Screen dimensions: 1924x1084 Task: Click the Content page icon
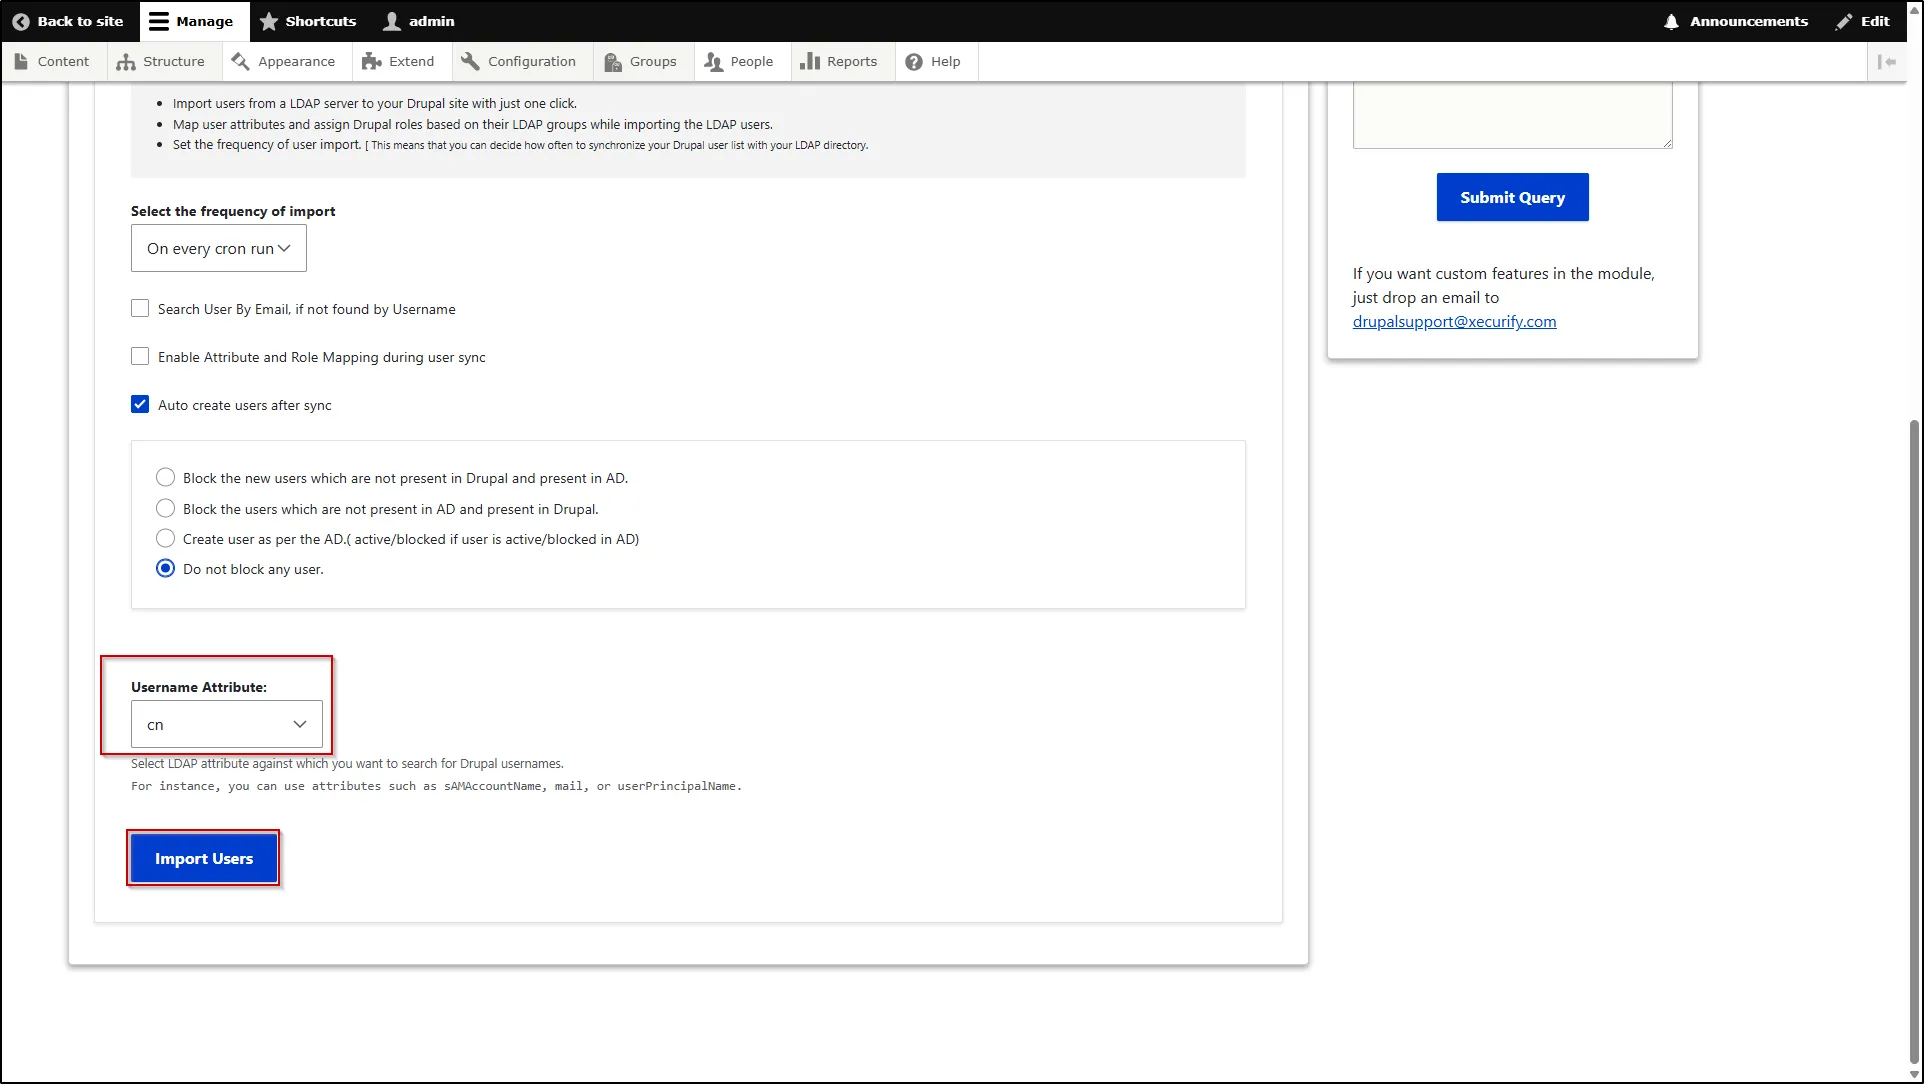22,61
